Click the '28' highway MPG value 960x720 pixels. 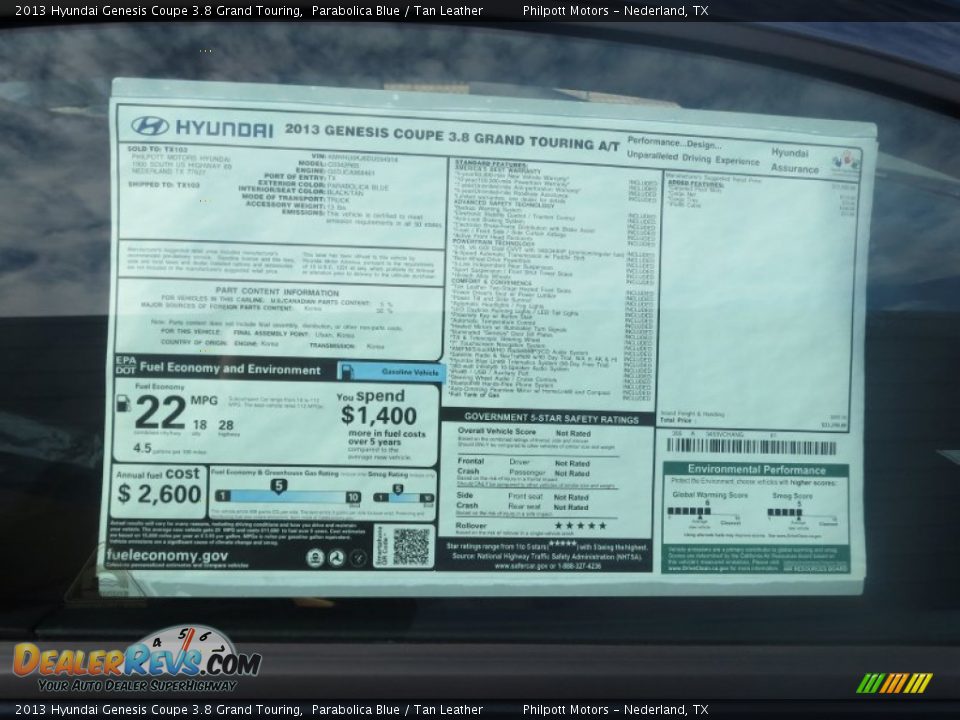(x=226, y=425)
